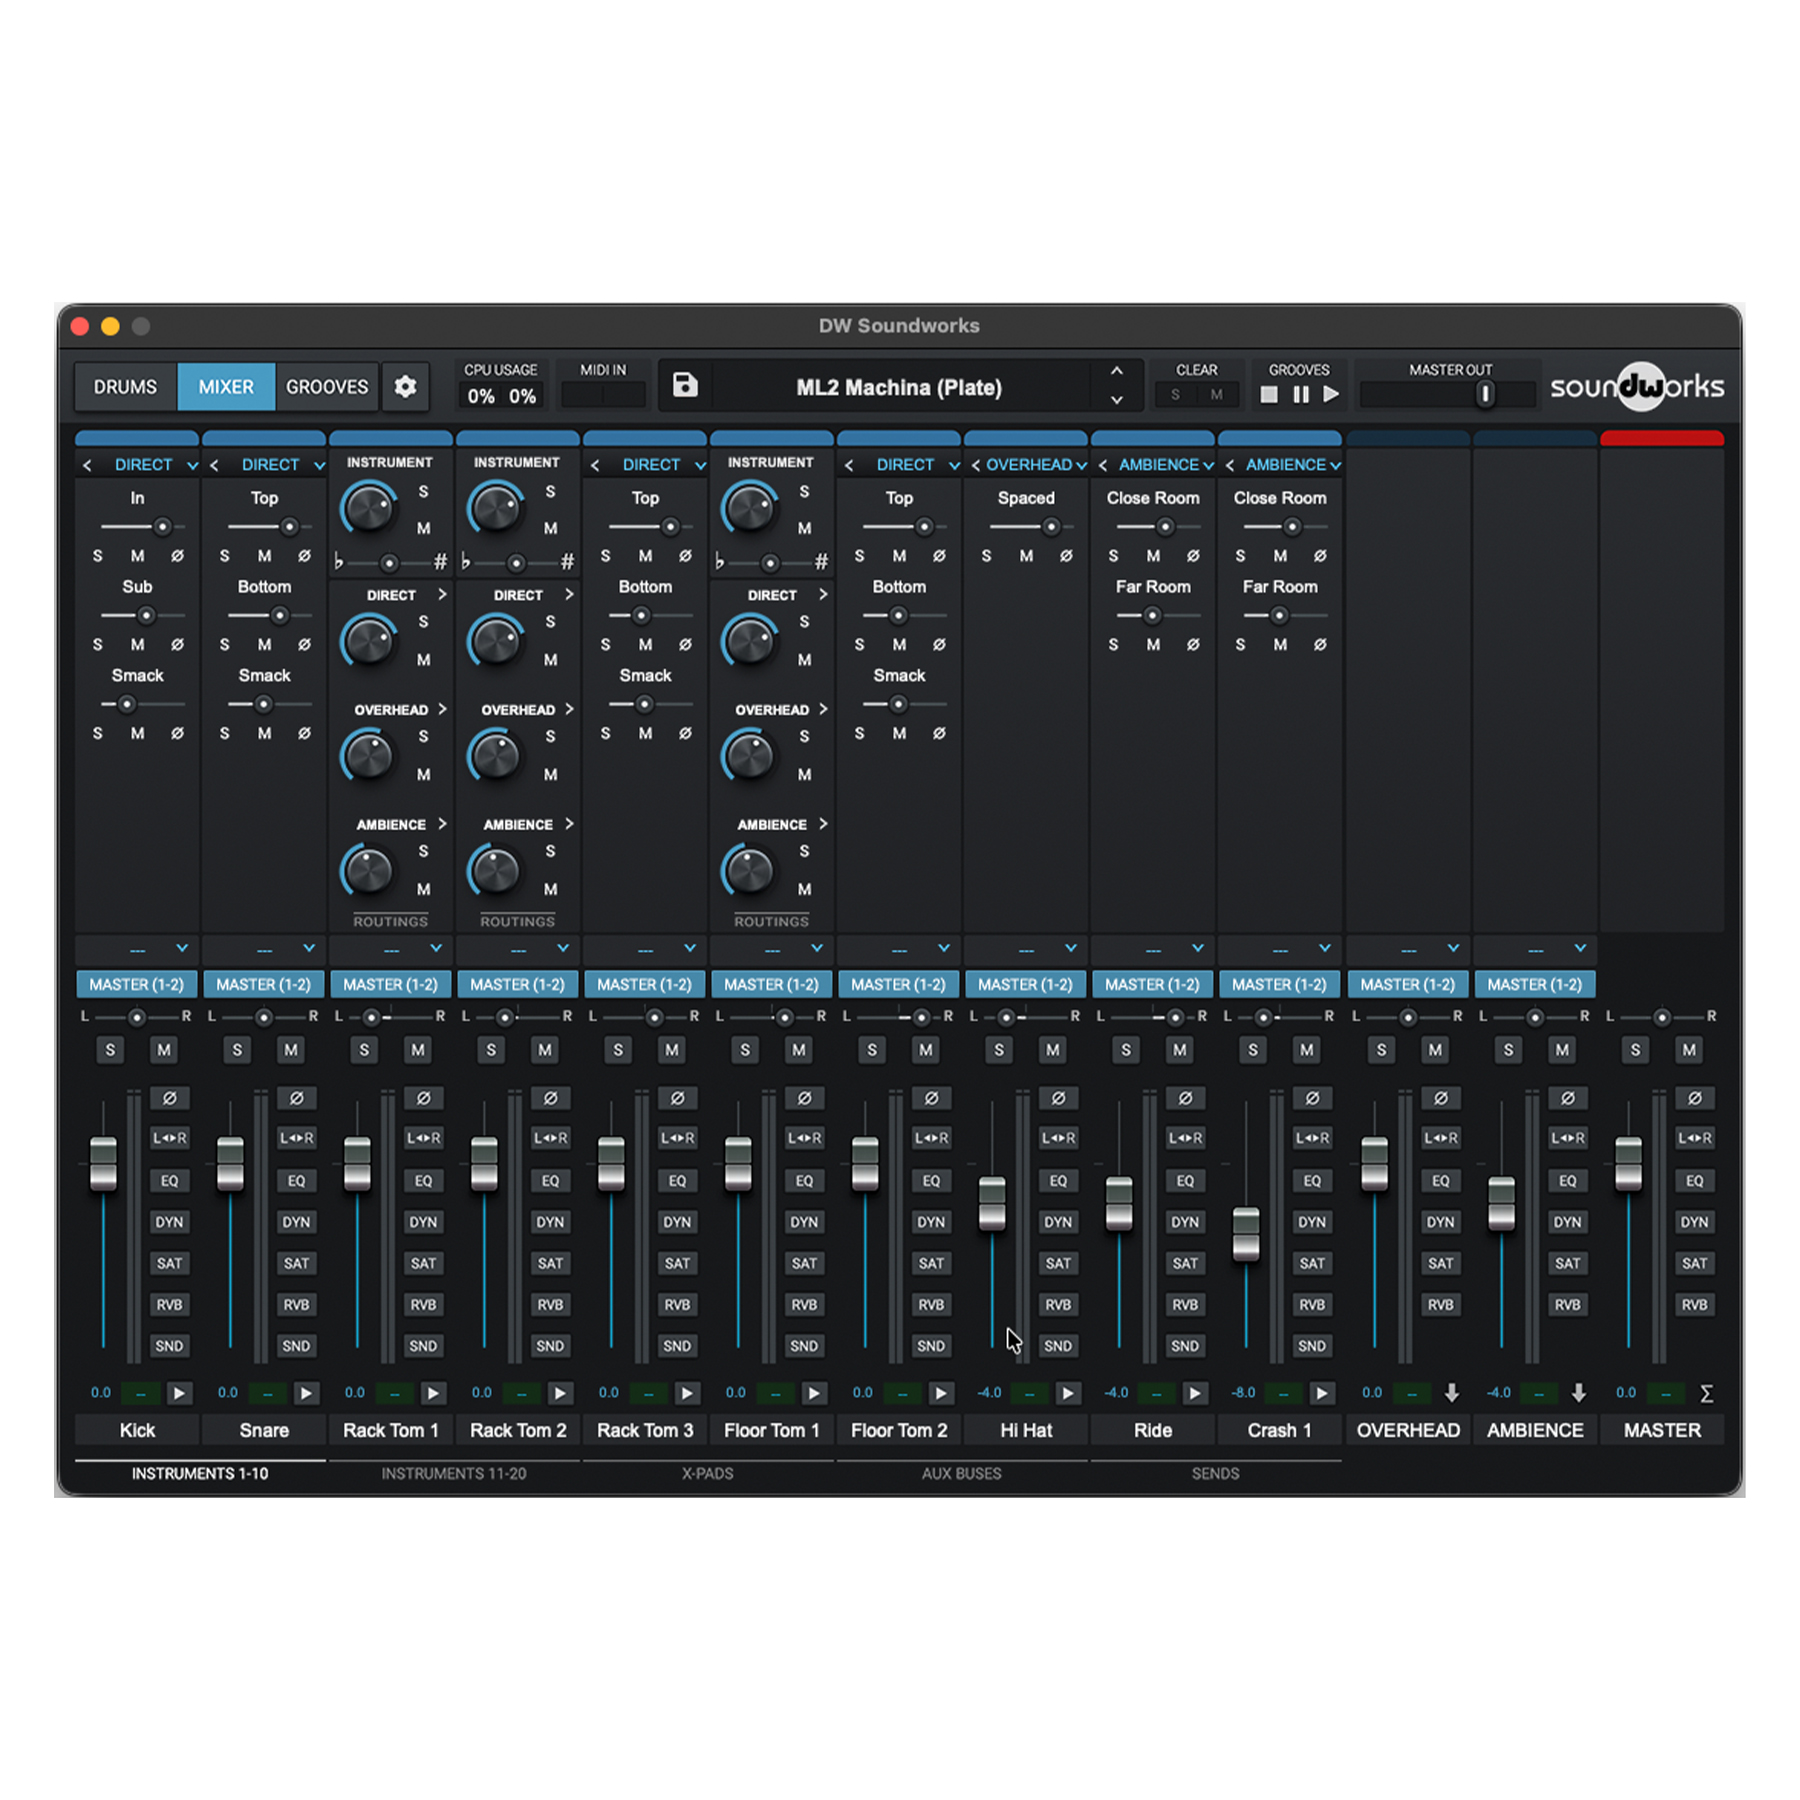Stop groove playback with the stop icon
This screenshot has width=1800, height=1800.
pos(1268,395)
